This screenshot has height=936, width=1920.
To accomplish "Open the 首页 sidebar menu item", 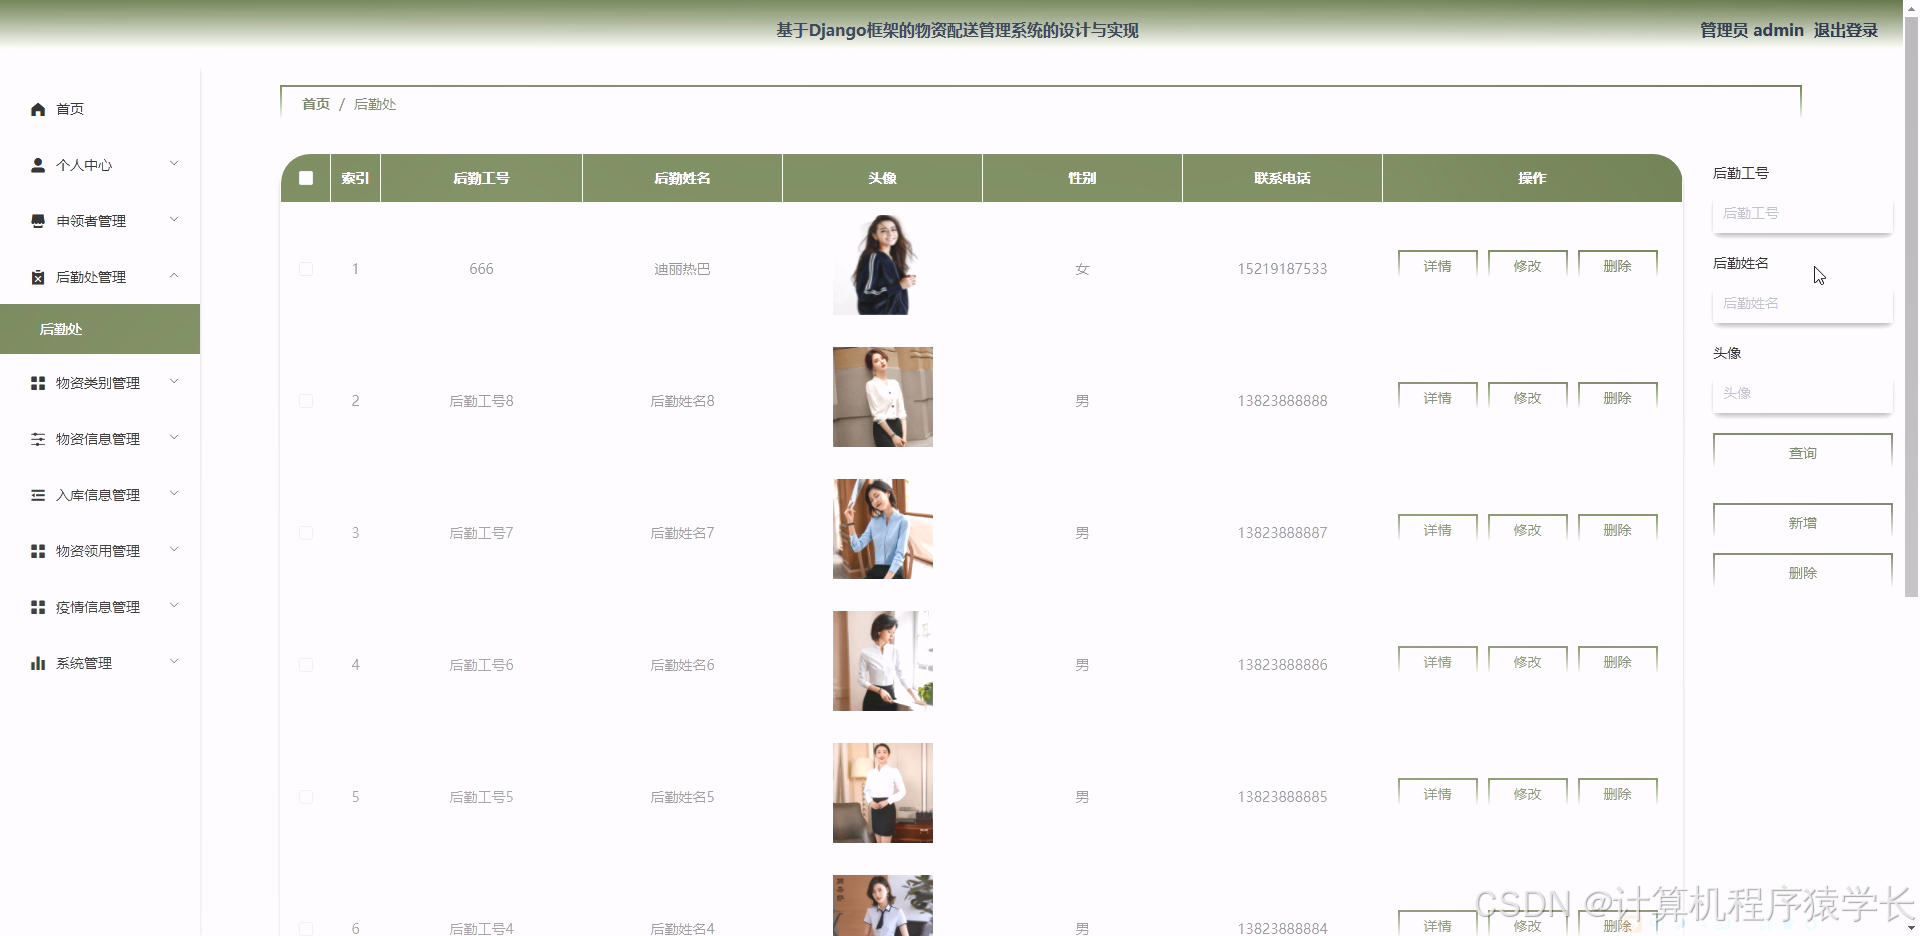I will coord(100,109).
